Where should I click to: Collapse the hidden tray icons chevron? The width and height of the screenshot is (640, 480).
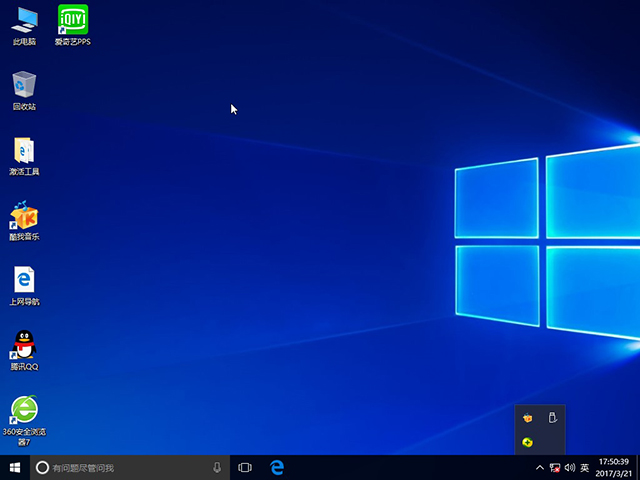[540, 467]
